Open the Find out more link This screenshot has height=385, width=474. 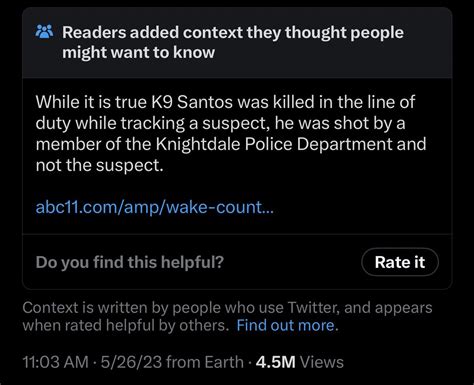[x=286, y=325]
